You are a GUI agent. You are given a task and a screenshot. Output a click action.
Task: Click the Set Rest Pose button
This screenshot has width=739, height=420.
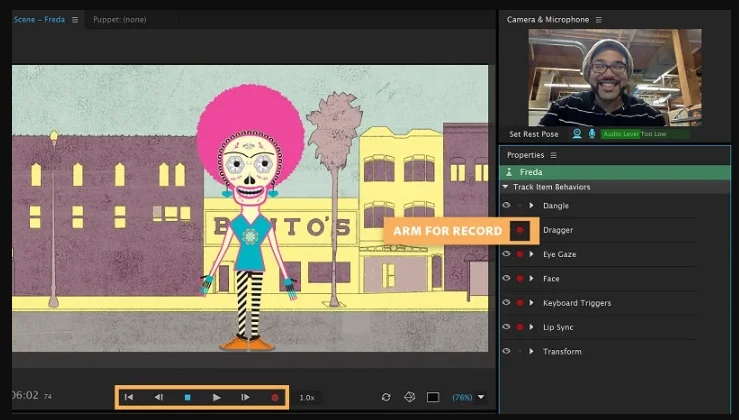pyautogui.click(x=534, y=134)
